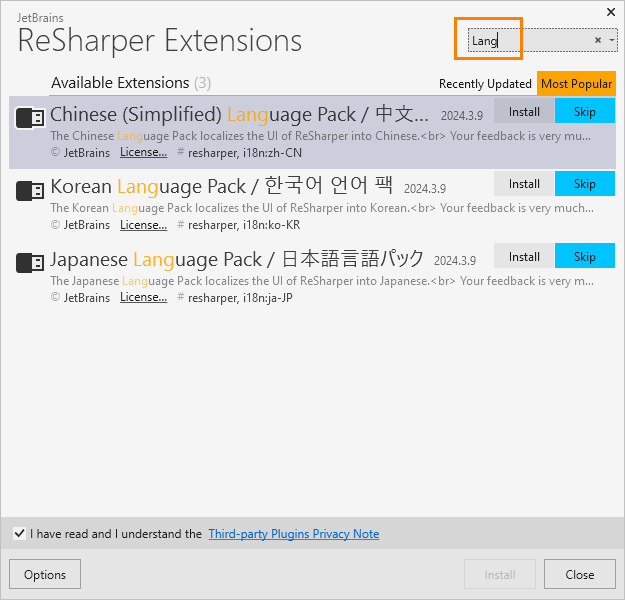Screen dimensions: 625x600
Task: Switch to the Recently Updated tab
Action: pos(485,84)
